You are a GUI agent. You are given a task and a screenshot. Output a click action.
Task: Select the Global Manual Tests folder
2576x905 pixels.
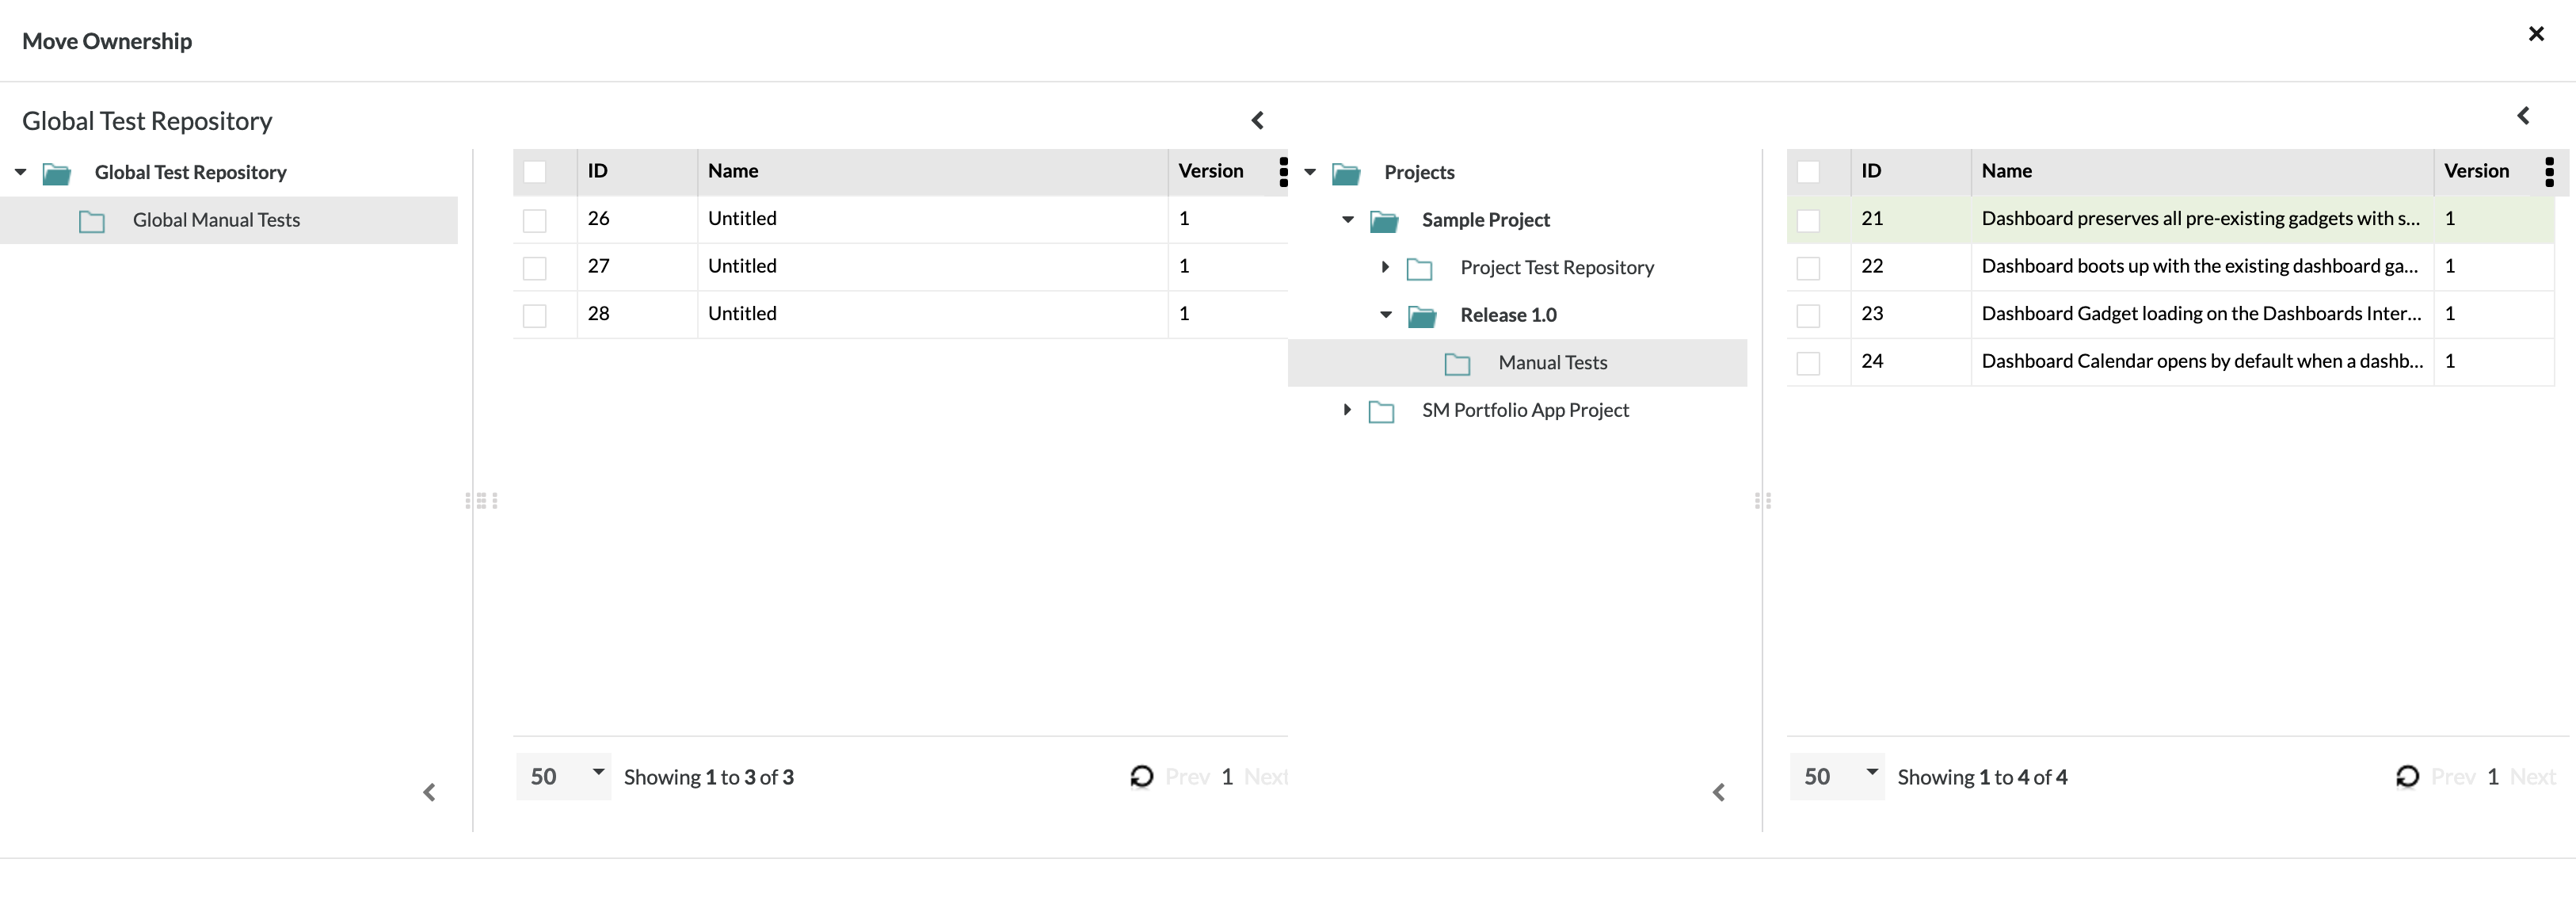click(x=216, y=220)
